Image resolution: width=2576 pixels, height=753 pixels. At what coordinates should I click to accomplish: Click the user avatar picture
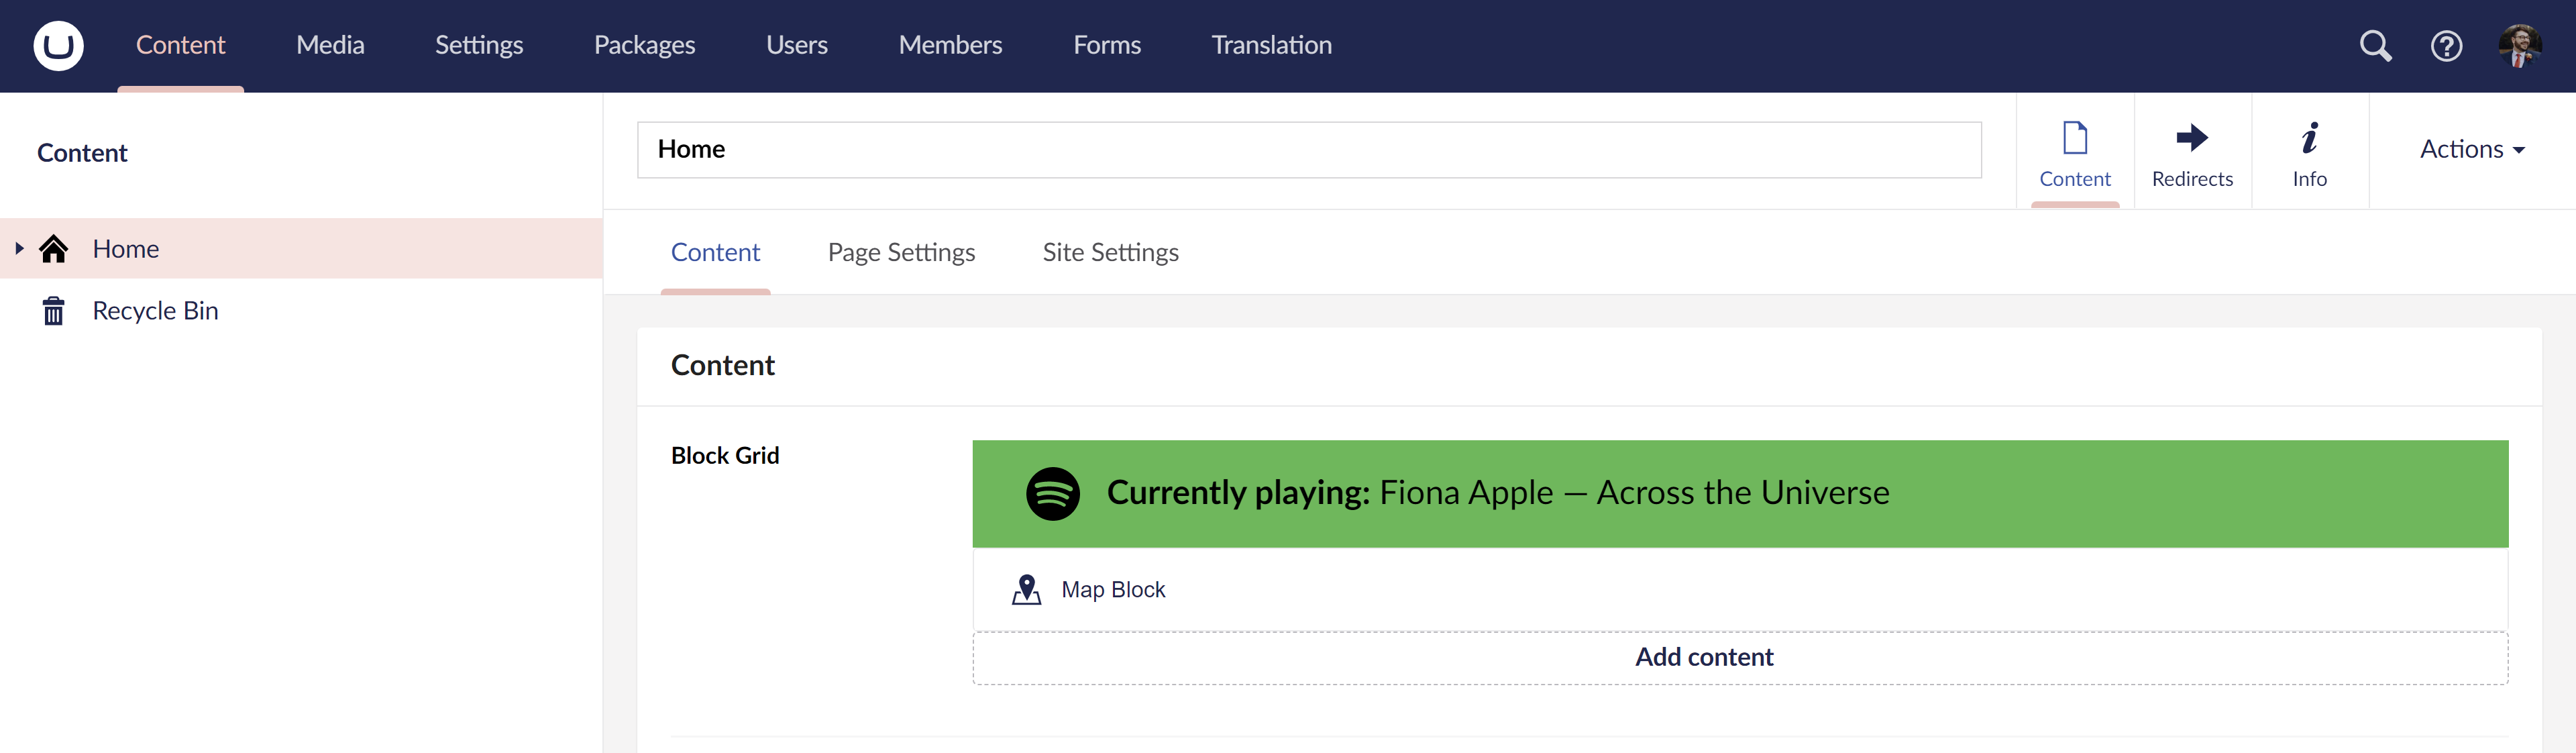pos(2519,46)
